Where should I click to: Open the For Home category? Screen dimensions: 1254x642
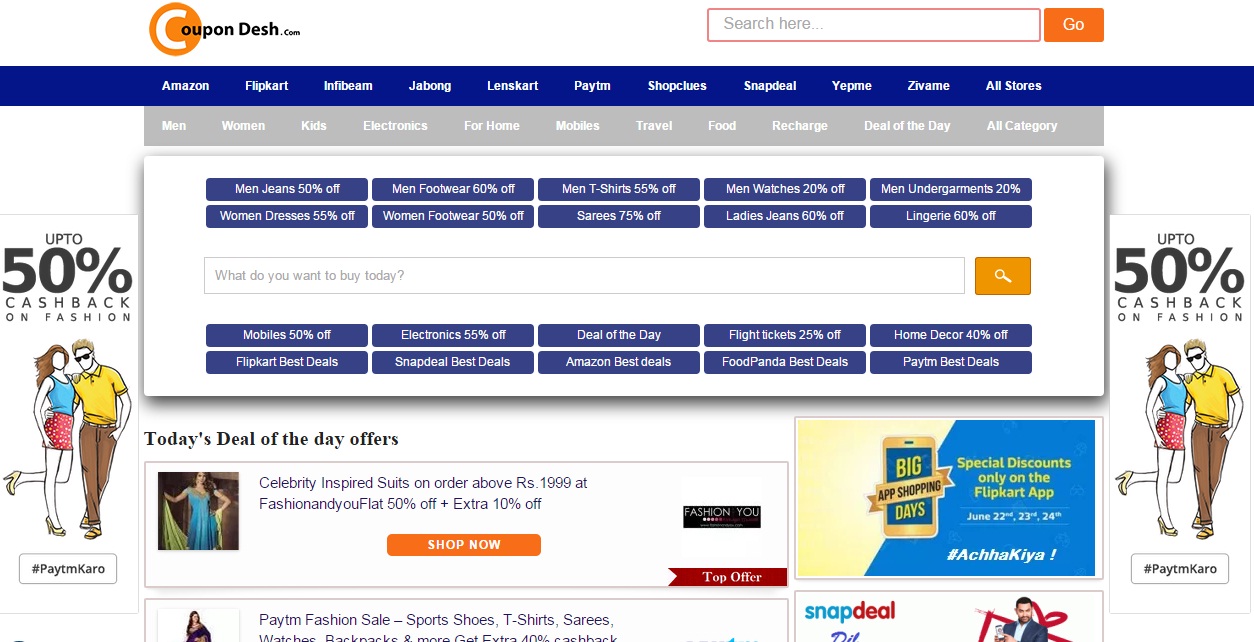(x=492, y=126)
